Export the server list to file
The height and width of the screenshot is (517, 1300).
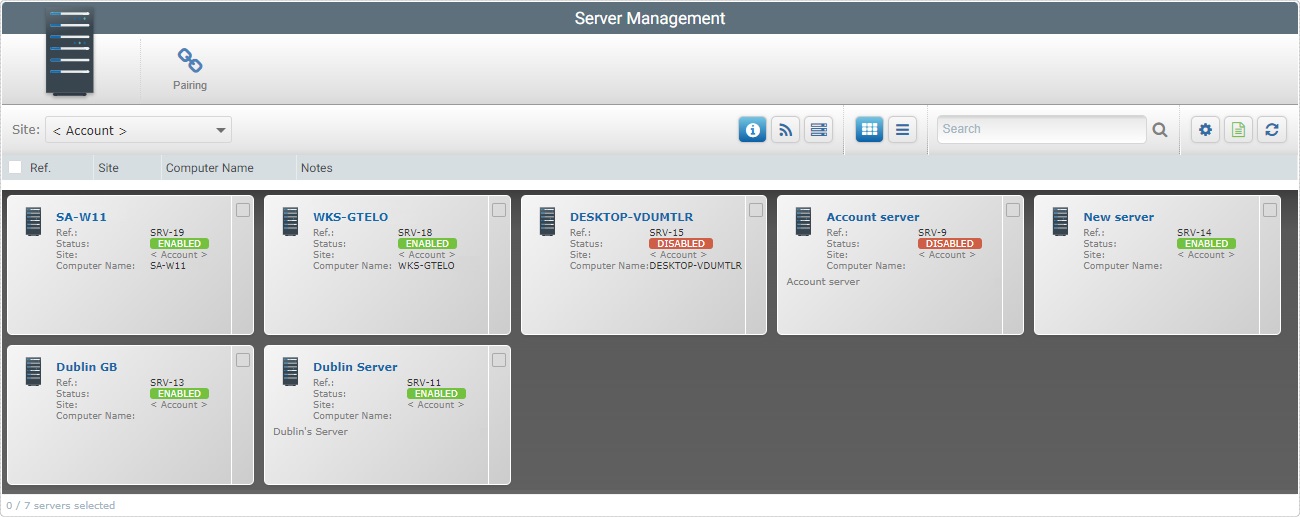tap(1238, 129)
